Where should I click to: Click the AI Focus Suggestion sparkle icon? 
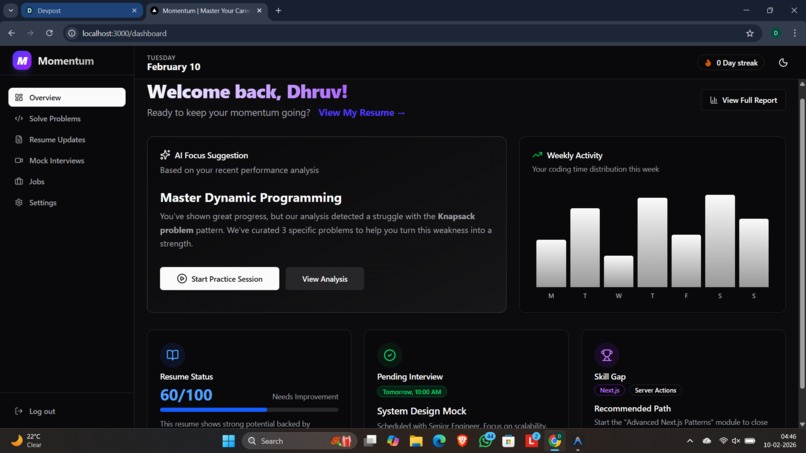[165, 155]
